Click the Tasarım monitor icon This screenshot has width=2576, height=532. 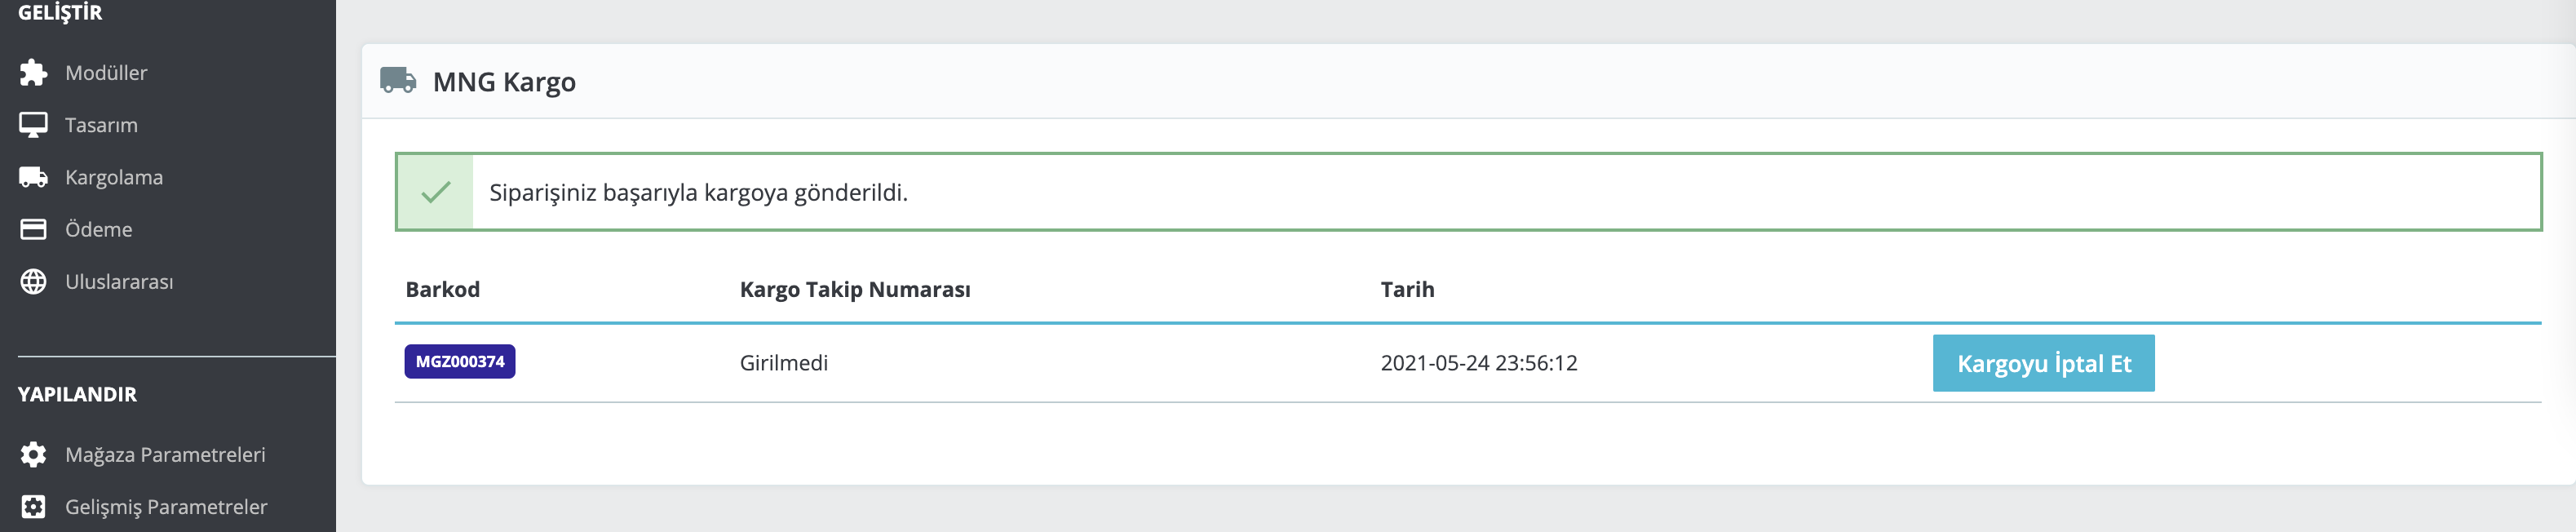click(33, 125)
